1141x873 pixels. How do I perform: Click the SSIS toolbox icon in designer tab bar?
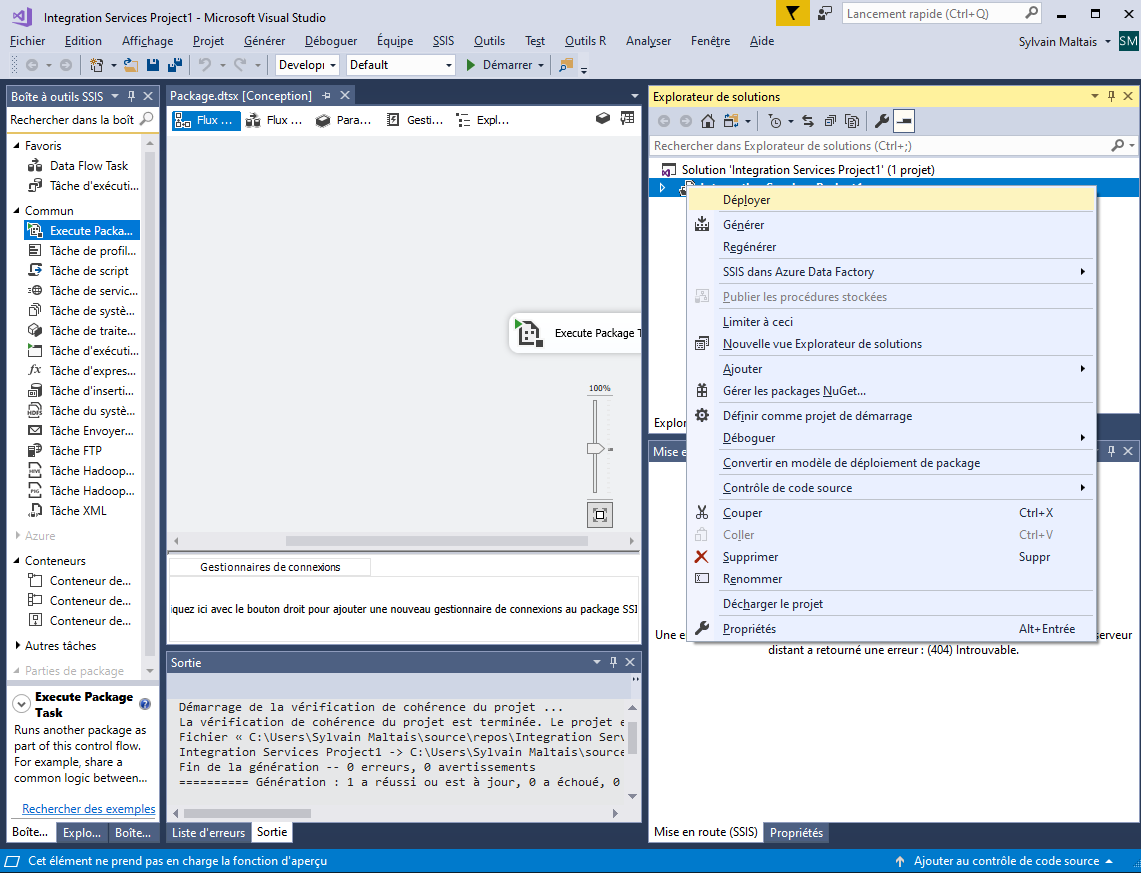click(603, 119)
